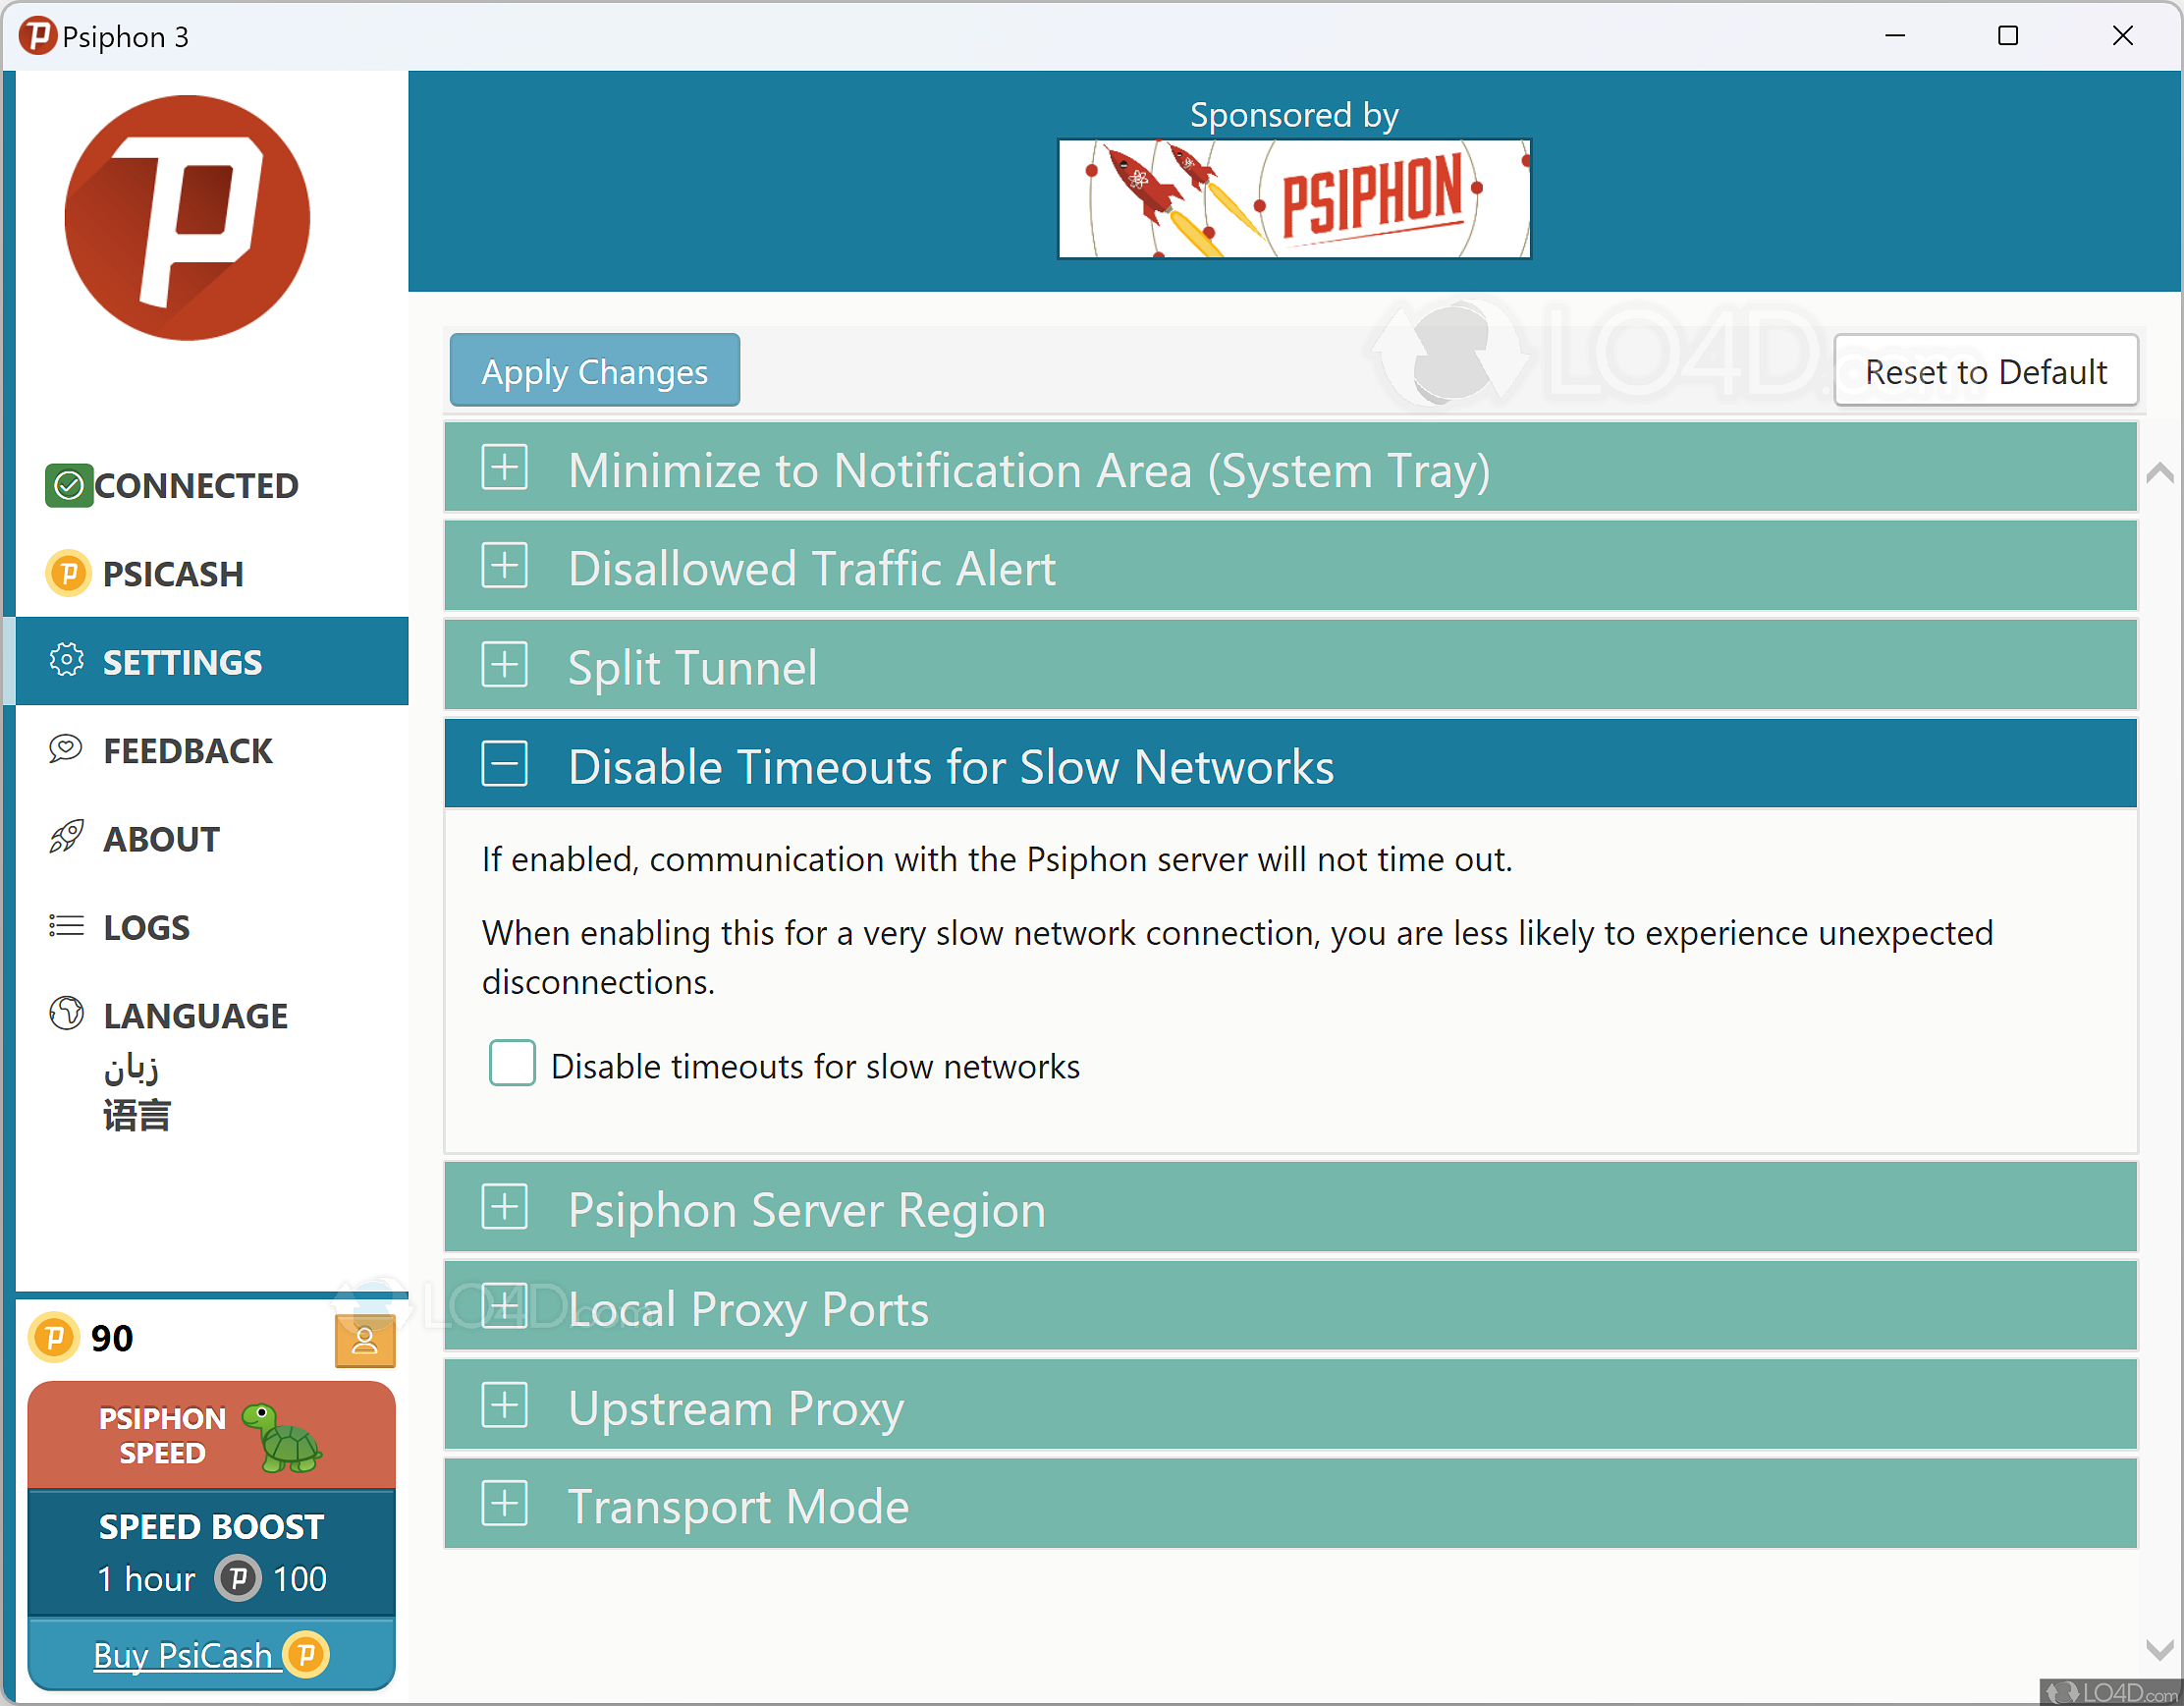
Task: Click the PsiCash coin balance icon
Action: tap(54, 1338)
